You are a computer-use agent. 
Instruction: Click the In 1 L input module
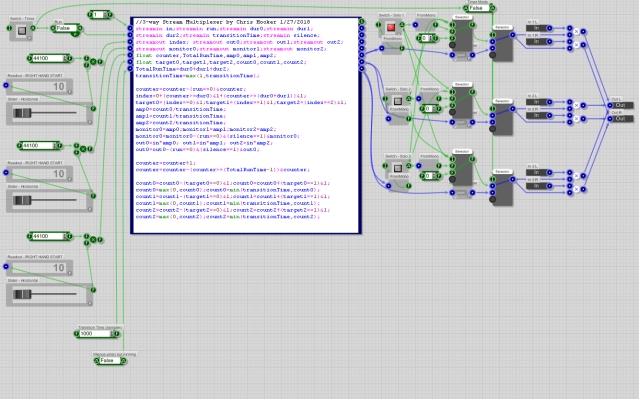click(536, 28)
